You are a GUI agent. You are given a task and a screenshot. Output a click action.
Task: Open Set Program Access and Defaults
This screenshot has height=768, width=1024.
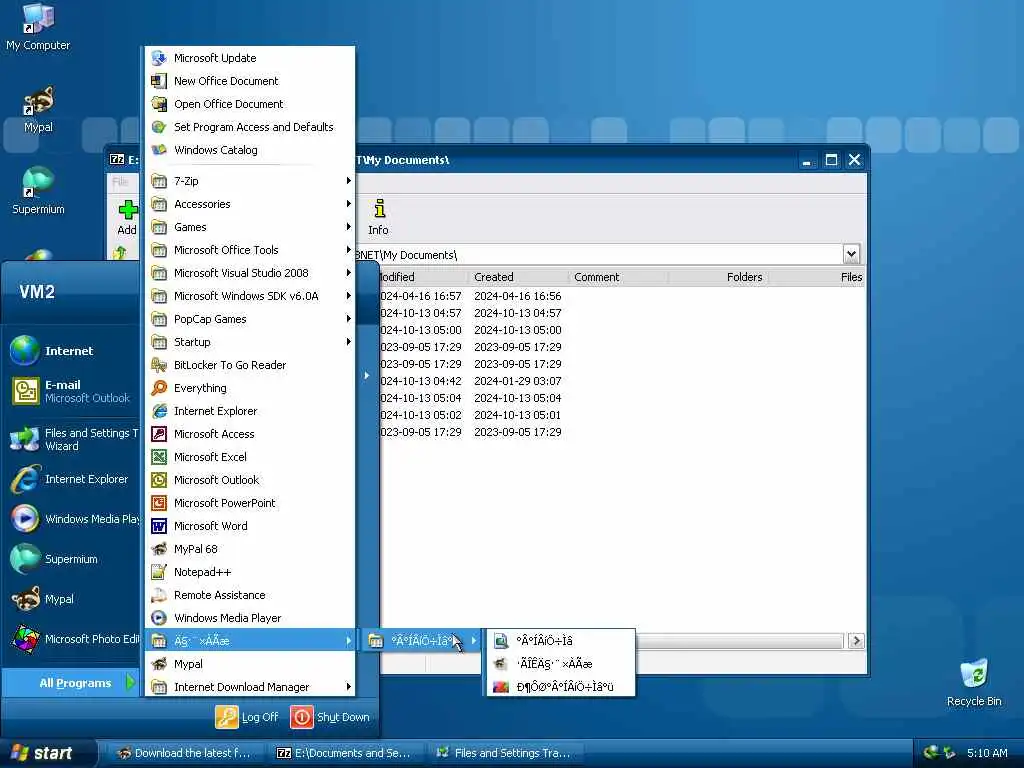tap(249, 127)
